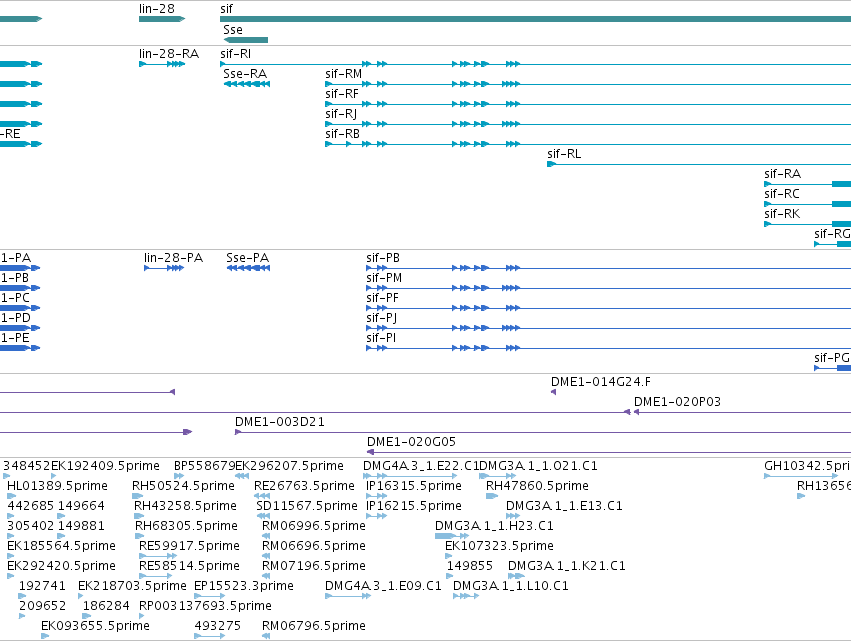Select the sif-RJ transcript

tap(588, 124)
